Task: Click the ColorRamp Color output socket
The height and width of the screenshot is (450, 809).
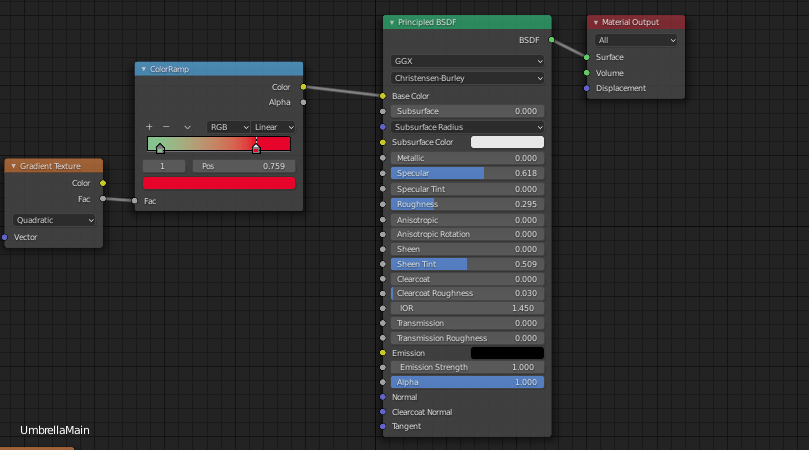Action: point(304,87)
